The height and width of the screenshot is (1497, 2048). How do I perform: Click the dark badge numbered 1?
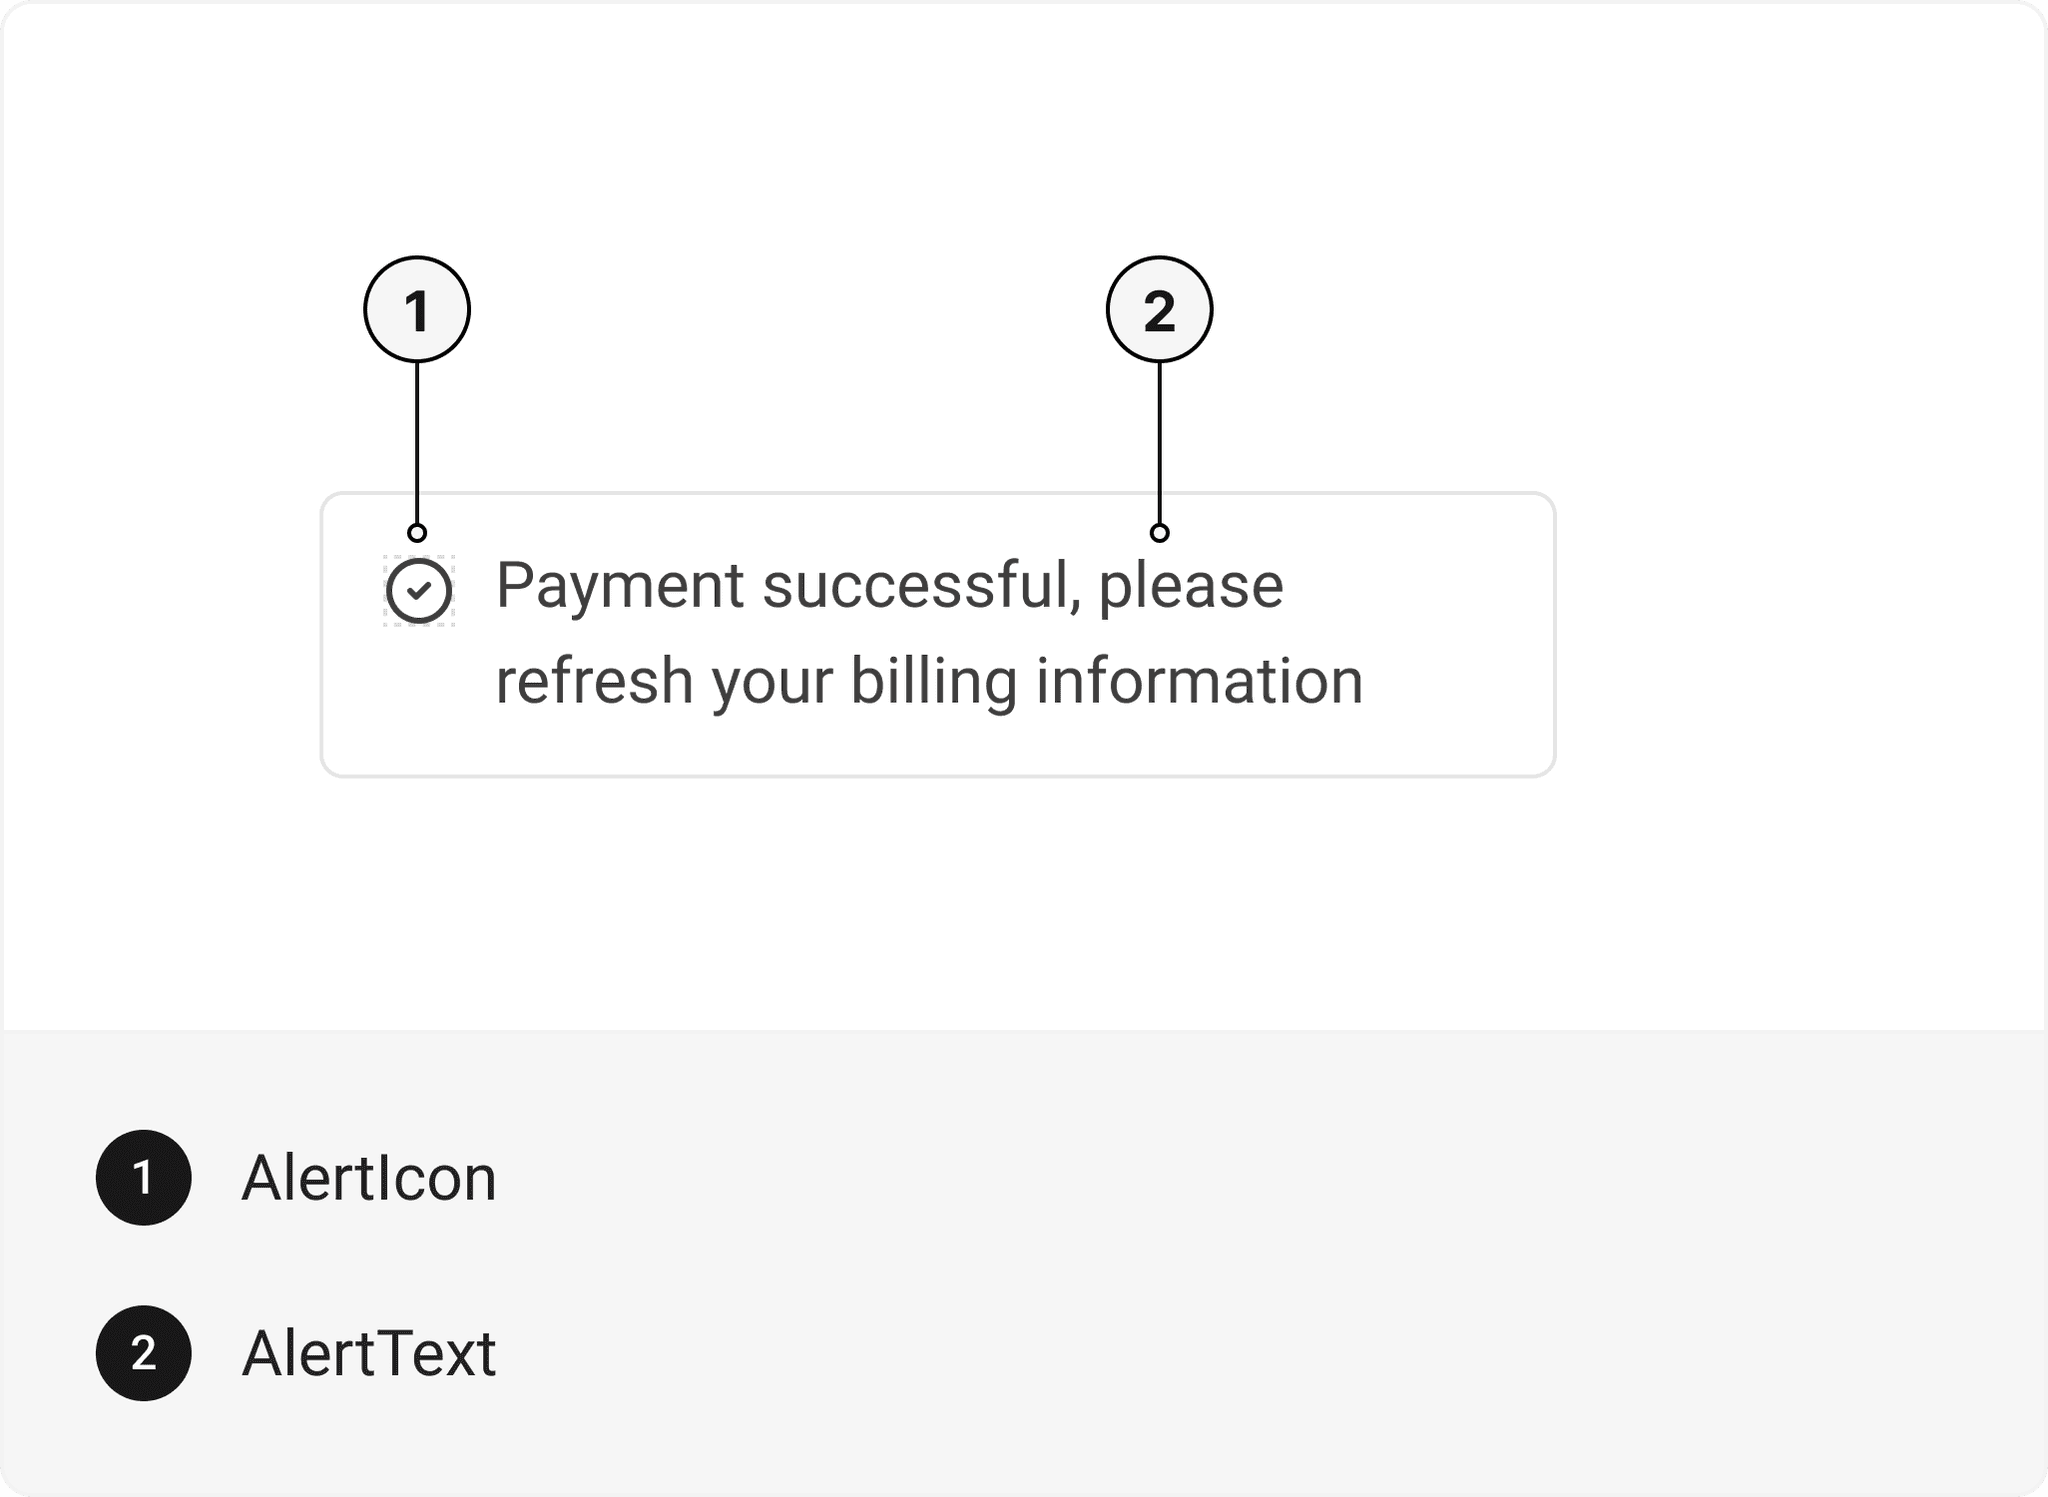[x=143, y=1178]
